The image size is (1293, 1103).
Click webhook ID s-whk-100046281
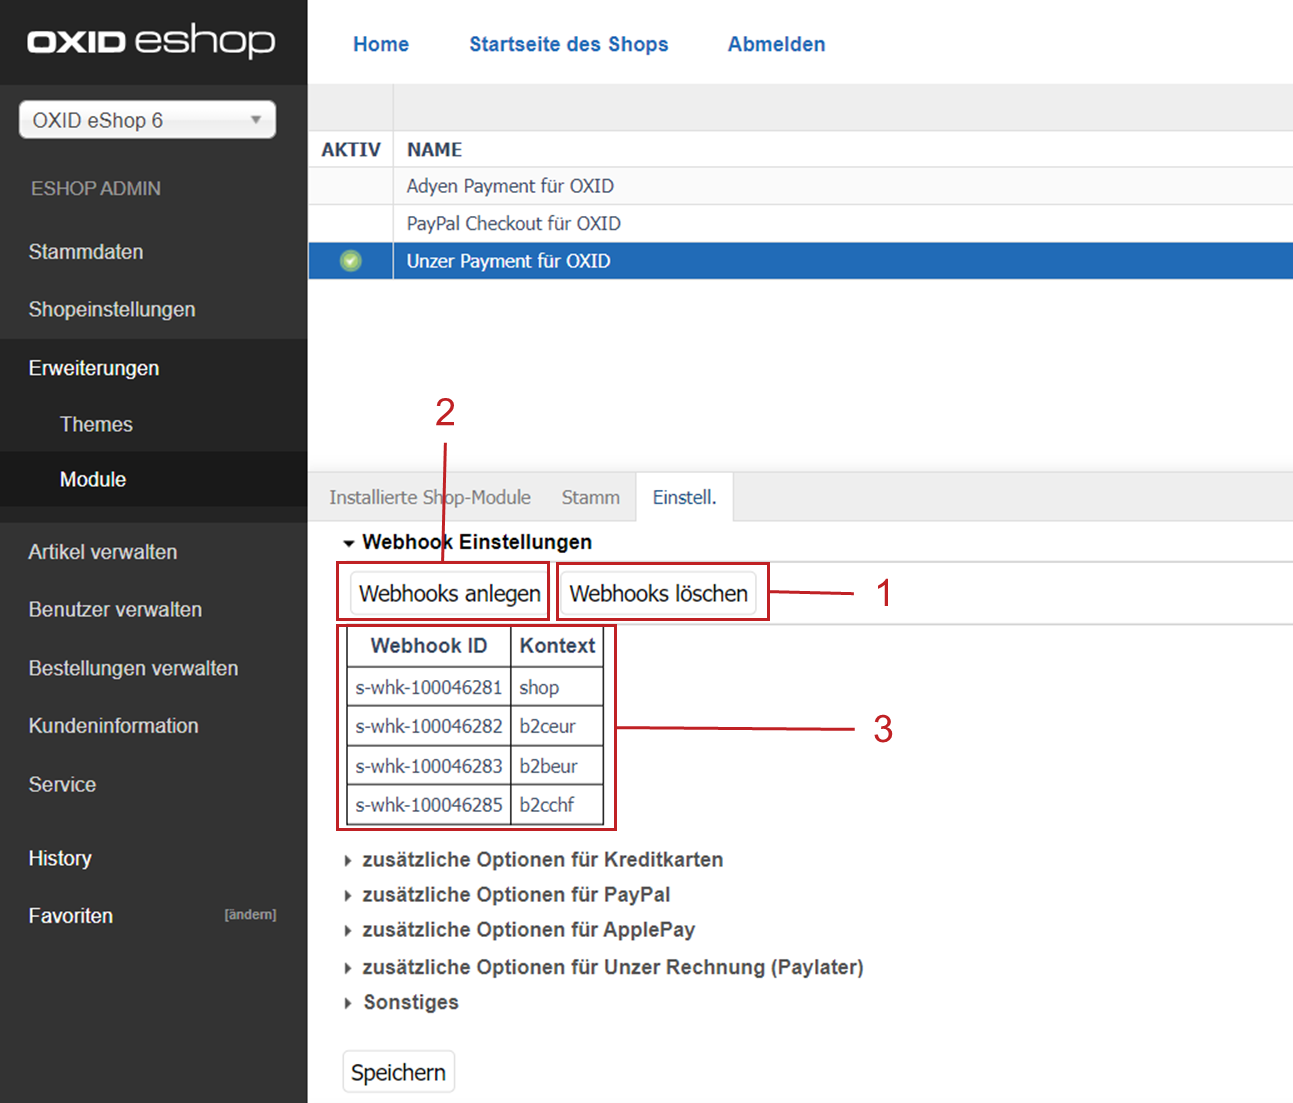tap(429, 687)
